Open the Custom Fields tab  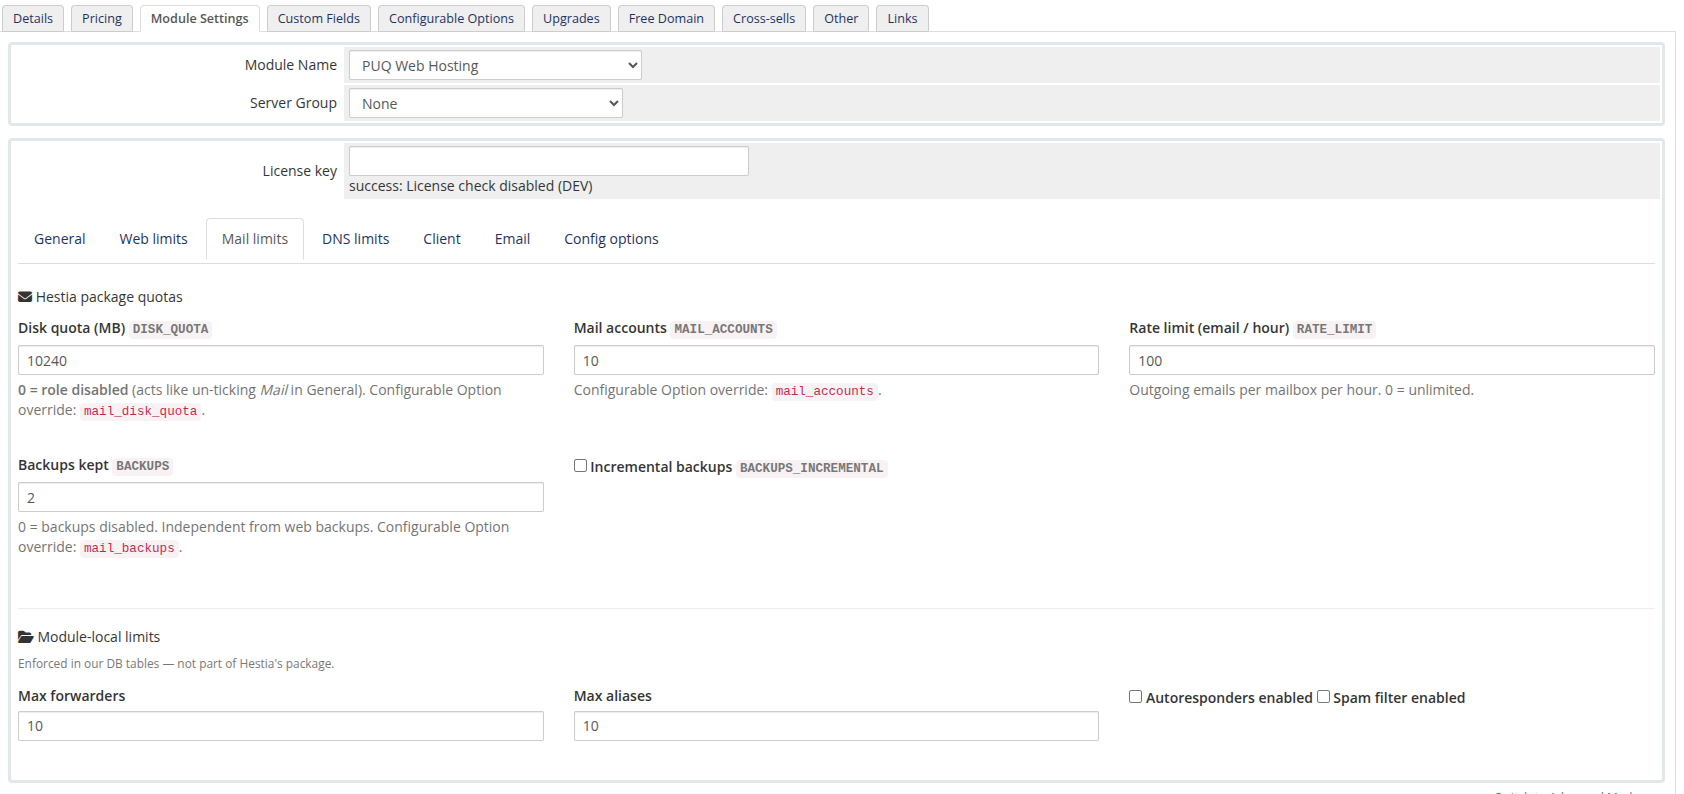(x=319, y=18)
